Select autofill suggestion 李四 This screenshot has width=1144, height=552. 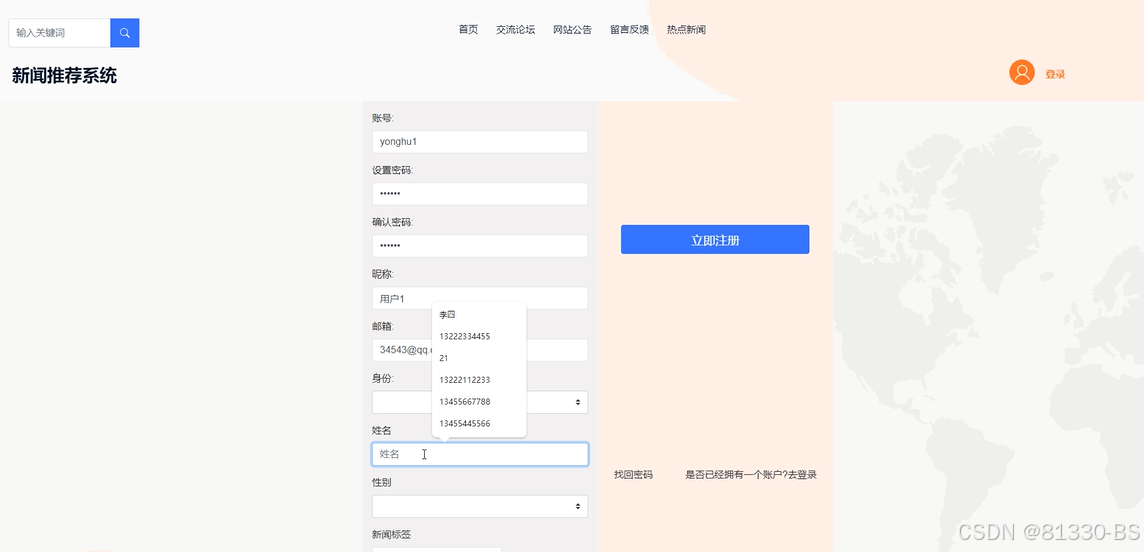pos(479,315)
